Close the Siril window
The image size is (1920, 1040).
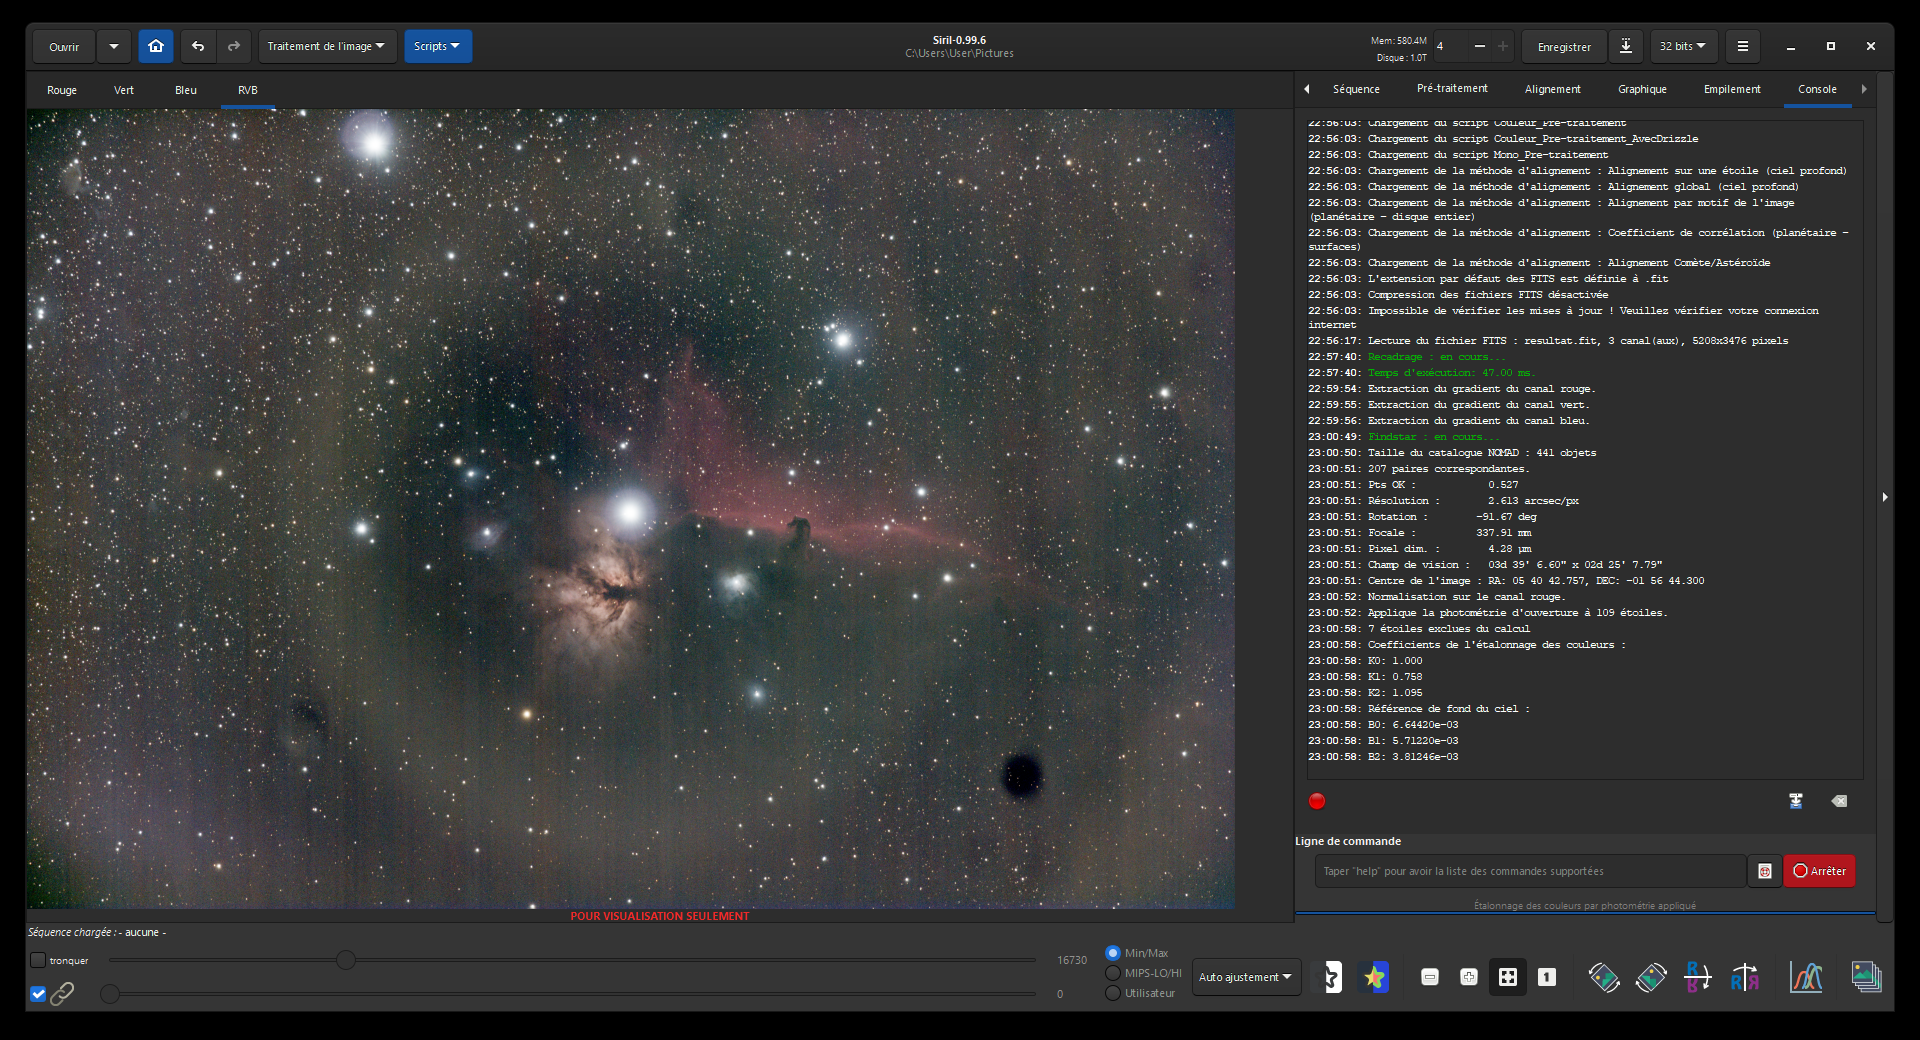click(1871, 46)
